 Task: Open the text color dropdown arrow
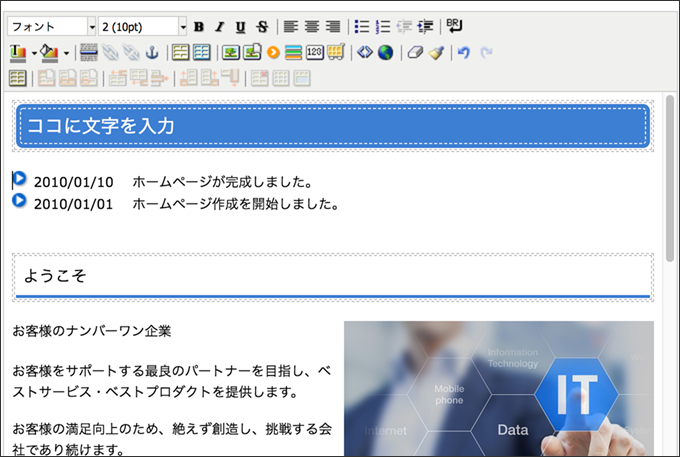pyautogui.click(x=34, y=53)
